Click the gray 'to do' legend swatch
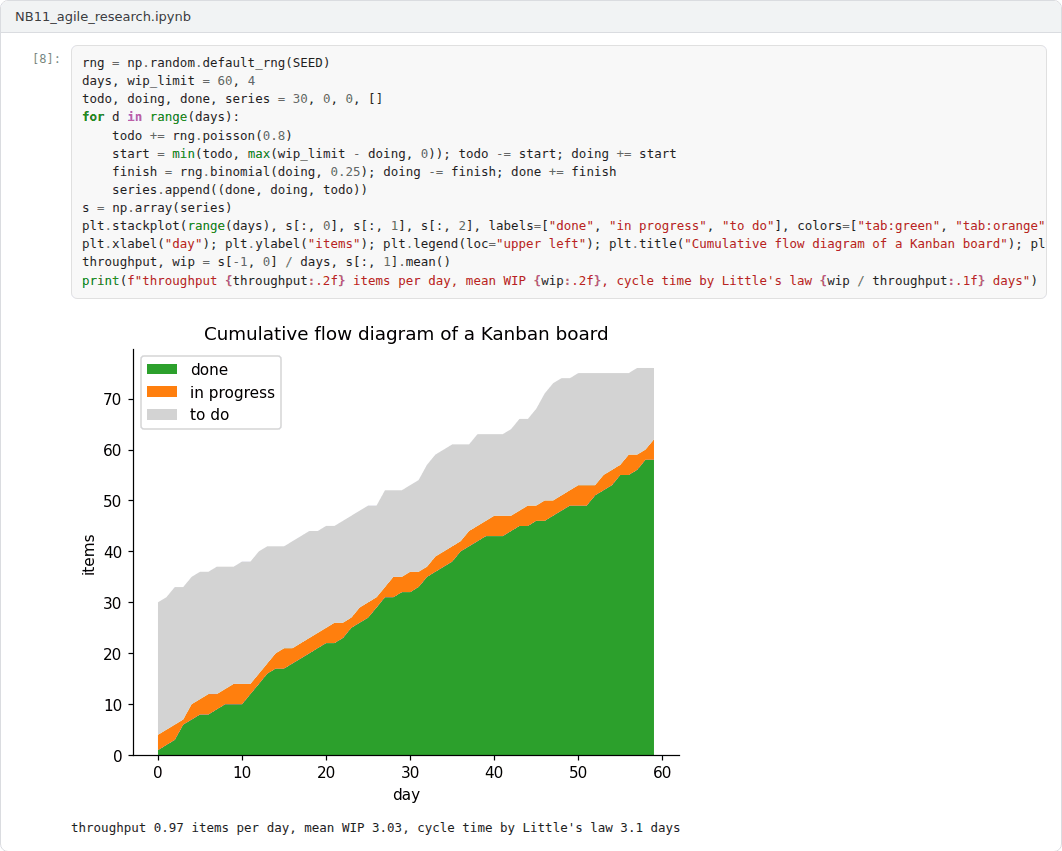1062x851 pixels. tap(162, 414)
